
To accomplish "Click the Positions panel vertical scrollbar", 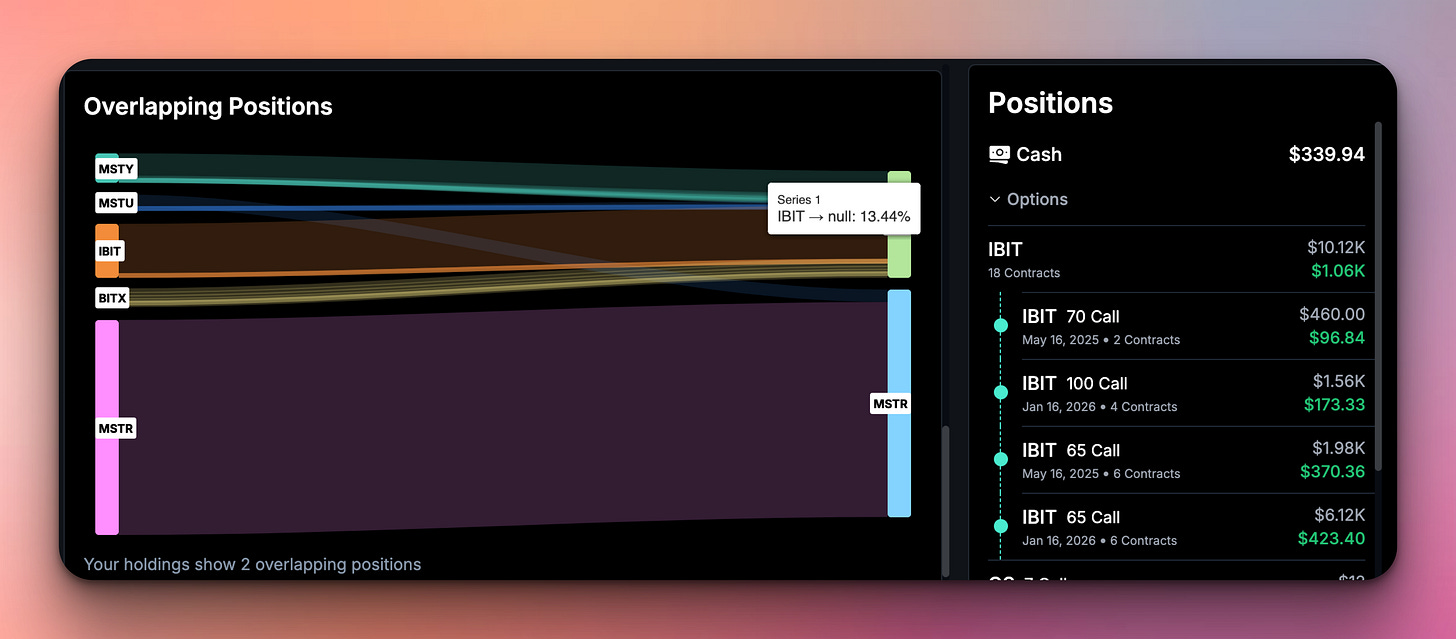I will coord(1379,297).
